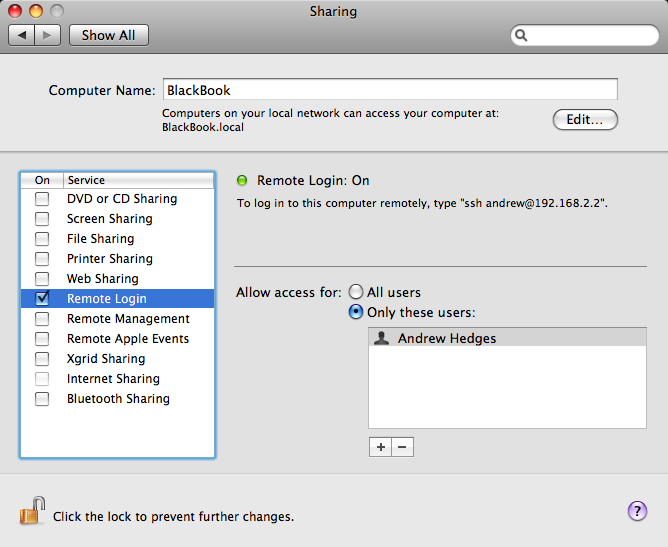Click the BlackBook.local address text
Screen dimensions: 668x547
203,127
